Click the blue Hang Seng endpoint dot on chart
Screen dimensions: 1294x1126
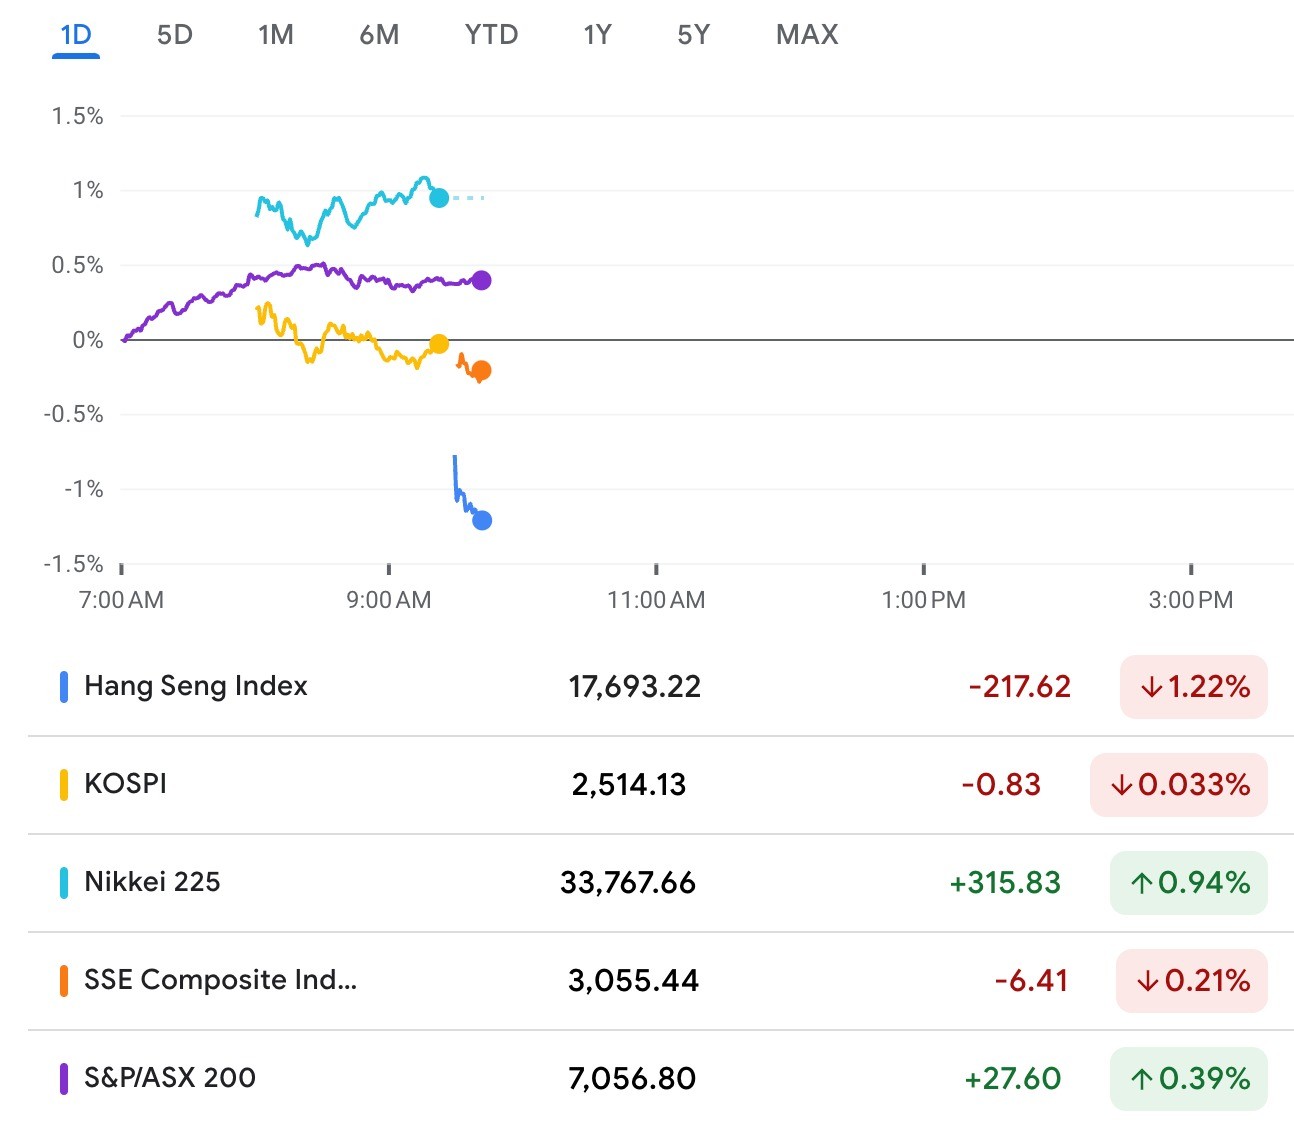click(x=482, y=520)
